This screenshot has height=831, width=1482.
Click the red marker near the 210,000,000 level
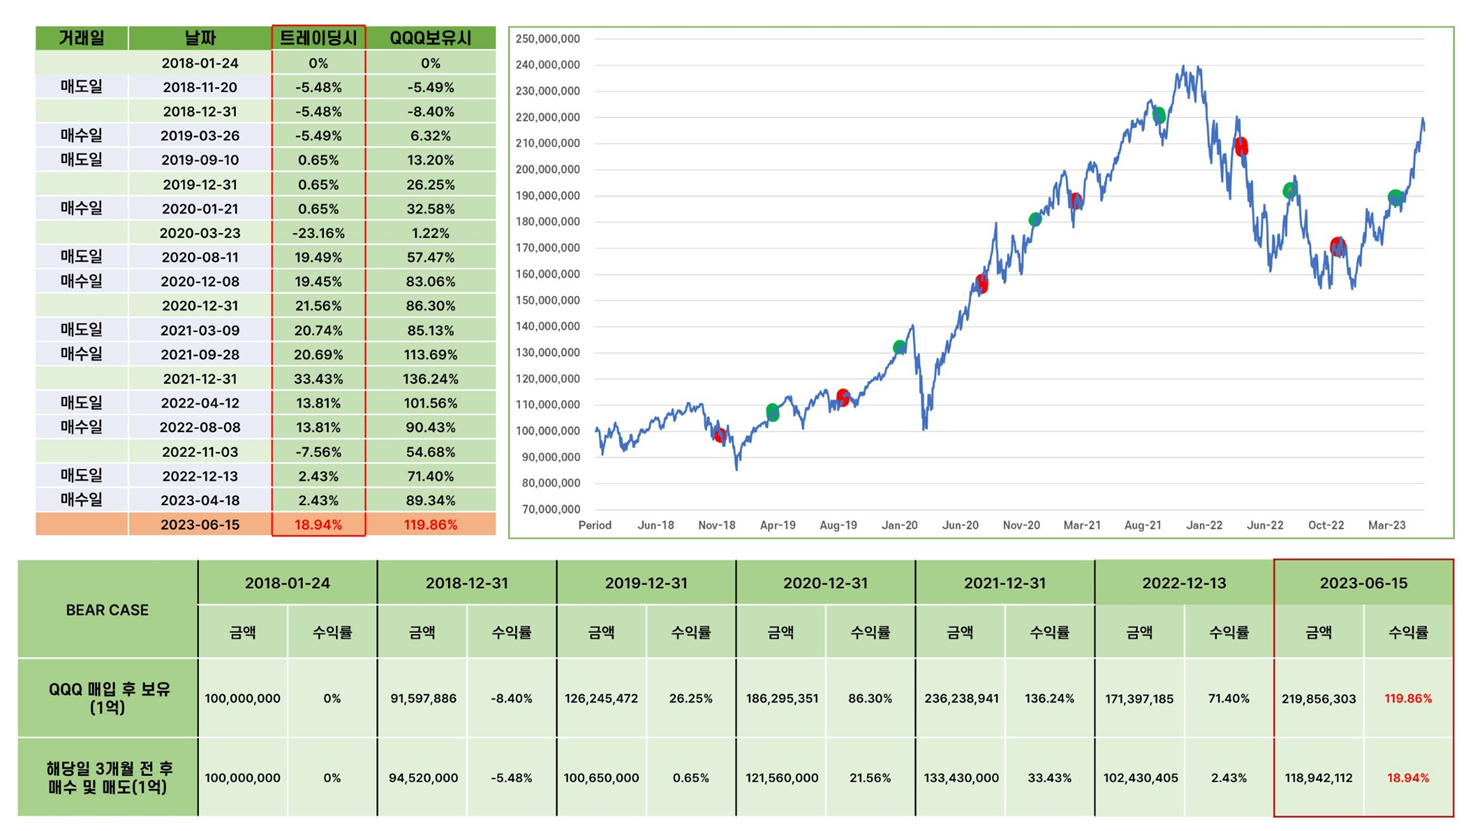pos(1241,147)
